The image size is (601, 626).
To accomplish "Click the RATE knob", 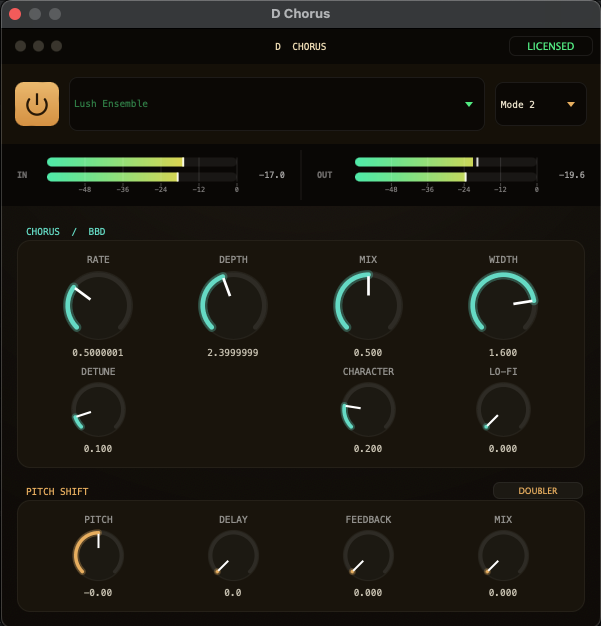I will (x=98, y=305).
